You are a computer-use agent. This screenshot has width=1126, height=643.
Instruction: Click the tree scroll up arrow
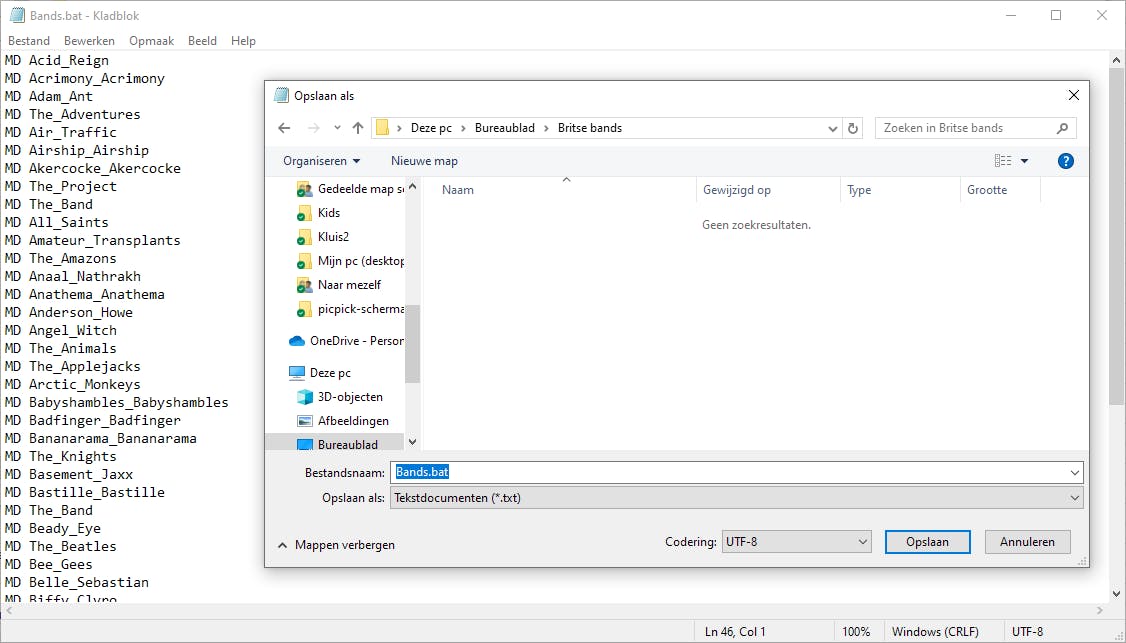(x=412, y=187)
